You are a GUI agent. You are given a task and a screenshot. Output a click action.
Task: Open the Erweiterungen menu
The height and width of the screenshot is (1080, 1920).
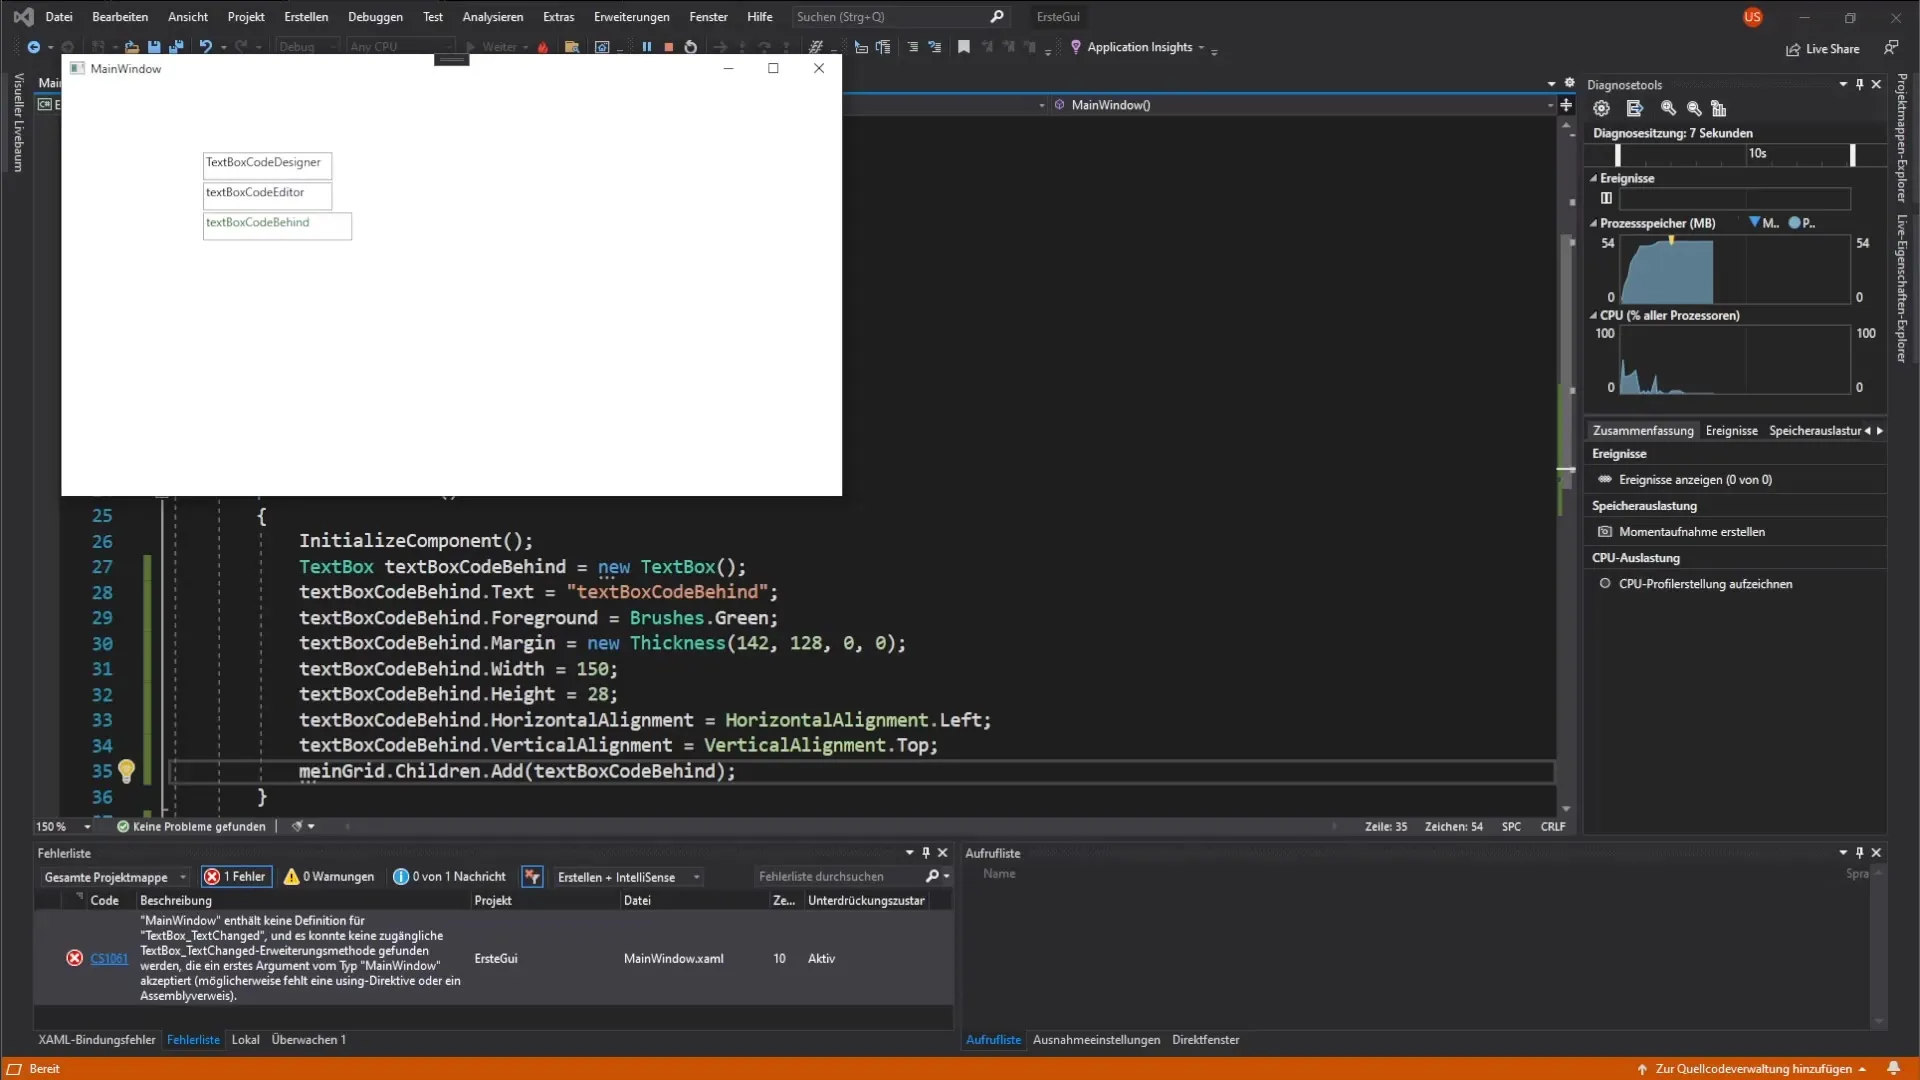(x=631, y=17)
